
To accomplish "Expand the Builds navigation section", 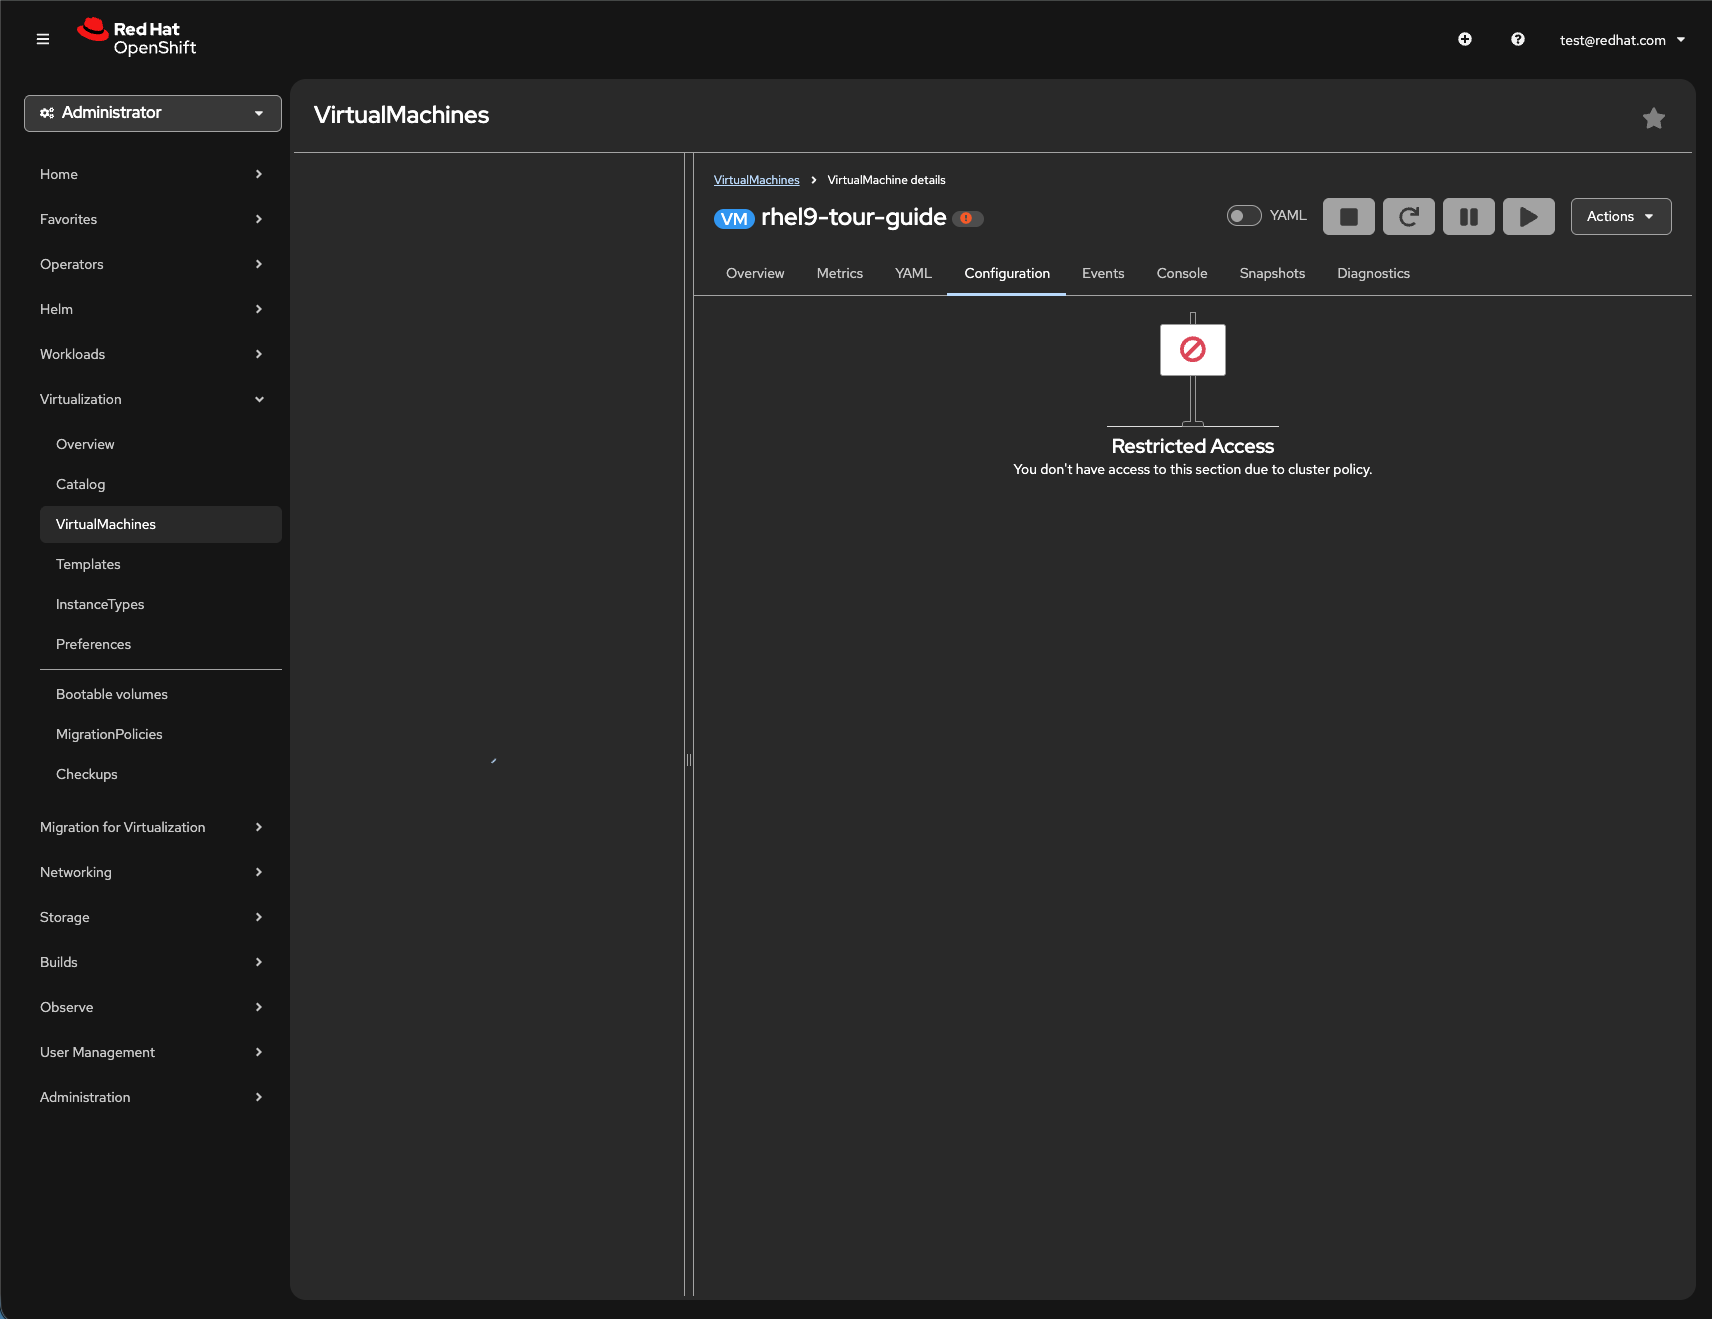I will point(153,962).
